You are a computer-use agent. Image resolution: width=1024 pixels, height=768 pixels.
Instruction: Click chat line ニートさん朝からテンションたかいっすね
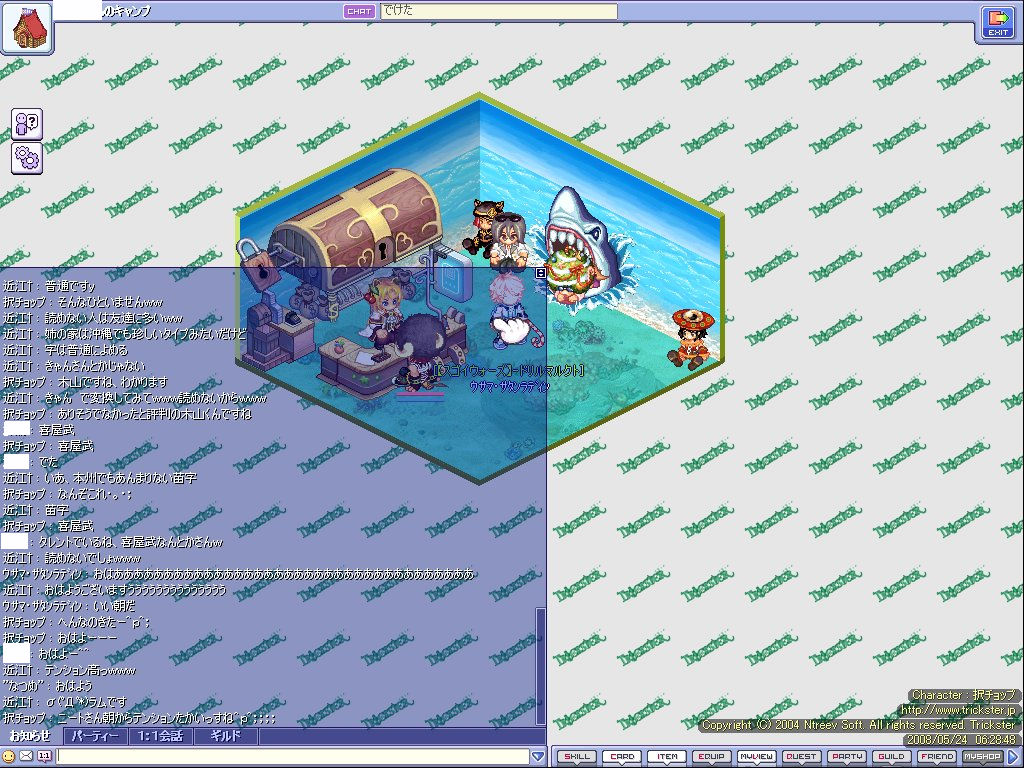coord(139,718)
